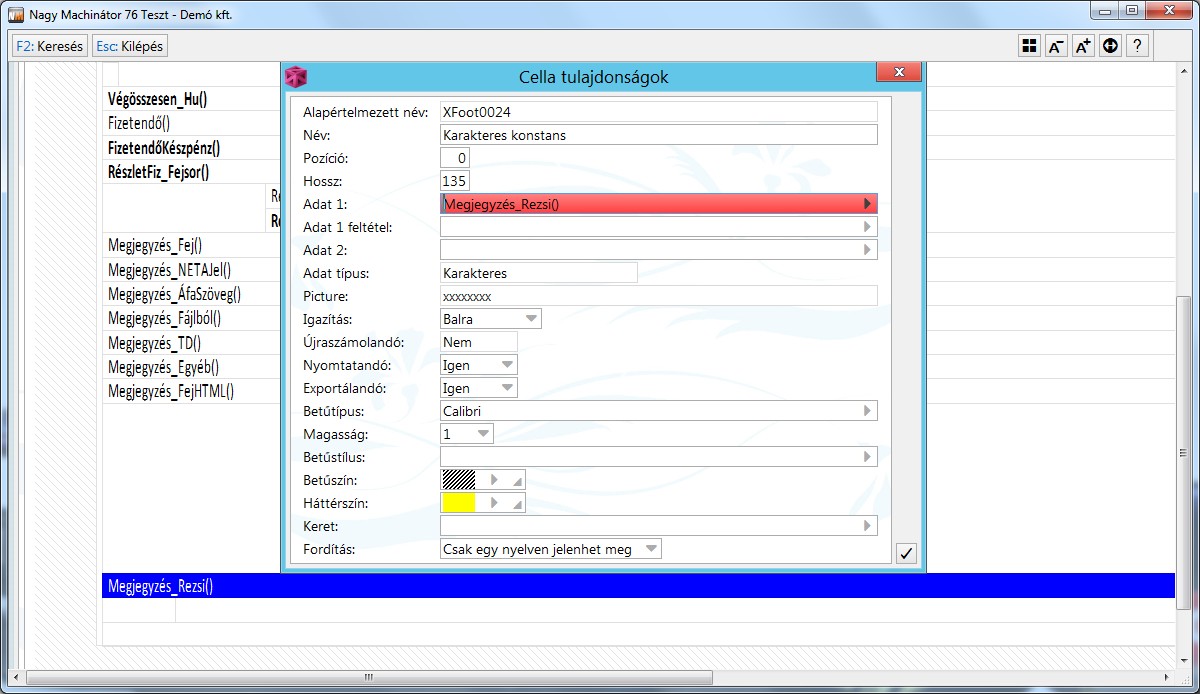Click the circular arrows toolbar icon
The image size is (1200, 694).
(1110, 46)
